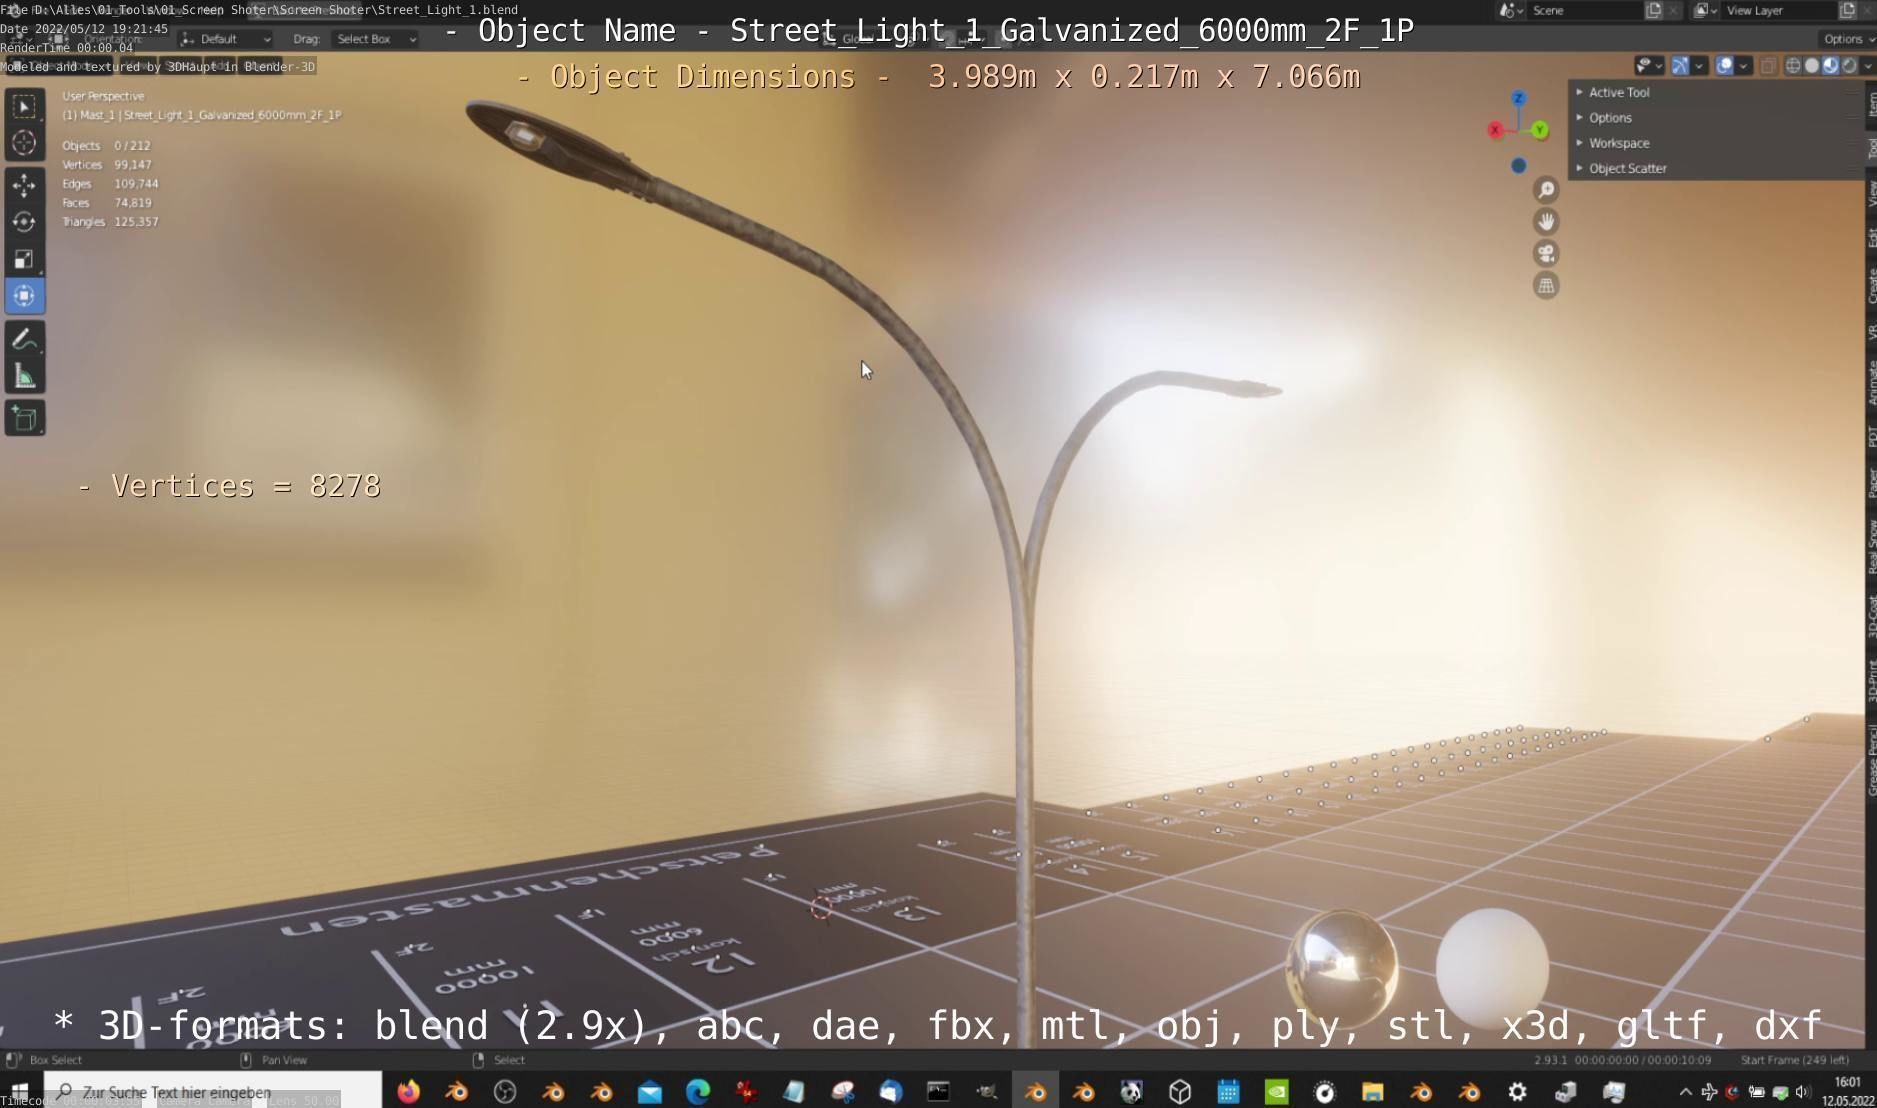Switch to Wireframe viewport shading
Screen dimensions: 1877x1108
1793,66
